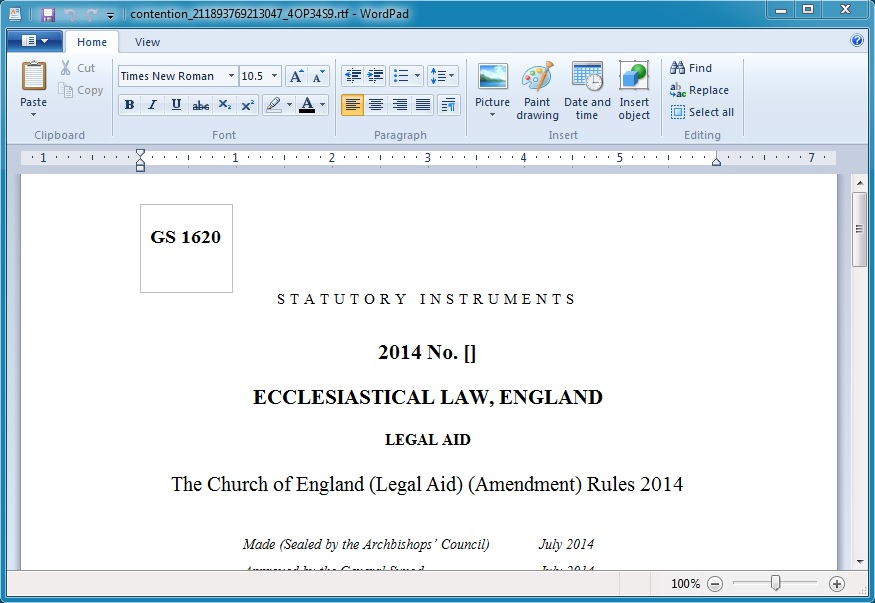Click the Copy button
875x603 pixels.
[x=81, y=90]
